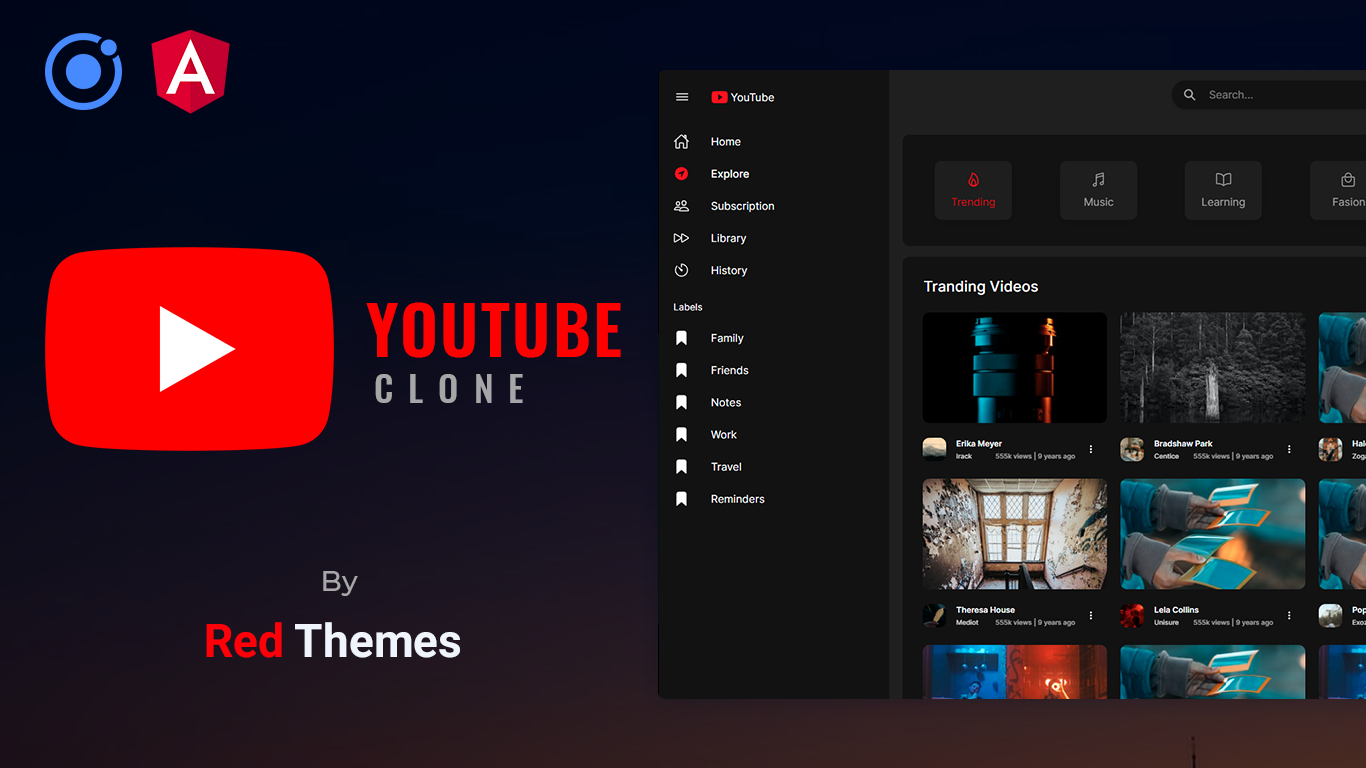Click the Family bookmark icon
The height and width of the screenshot is (768, 1366).
coord(681,338)
